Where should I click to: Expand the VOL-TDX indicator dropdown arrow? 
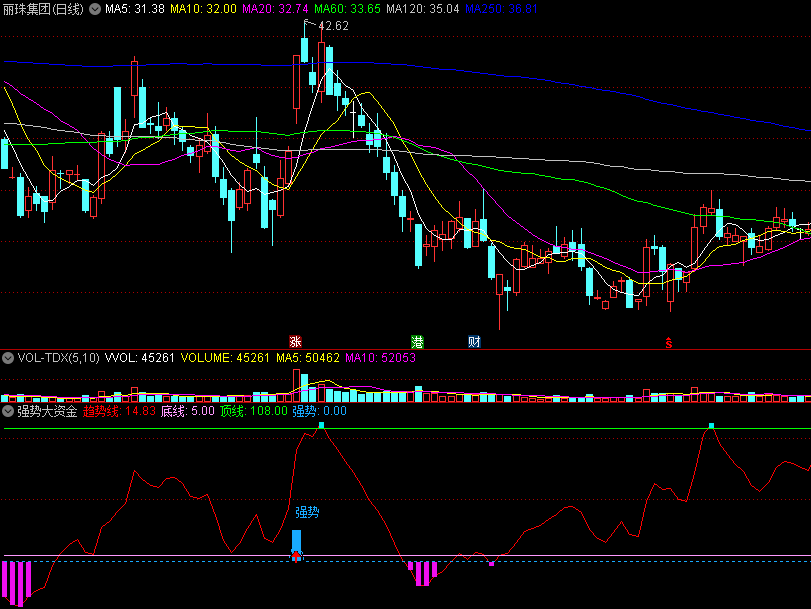click(x=8, y=358)
